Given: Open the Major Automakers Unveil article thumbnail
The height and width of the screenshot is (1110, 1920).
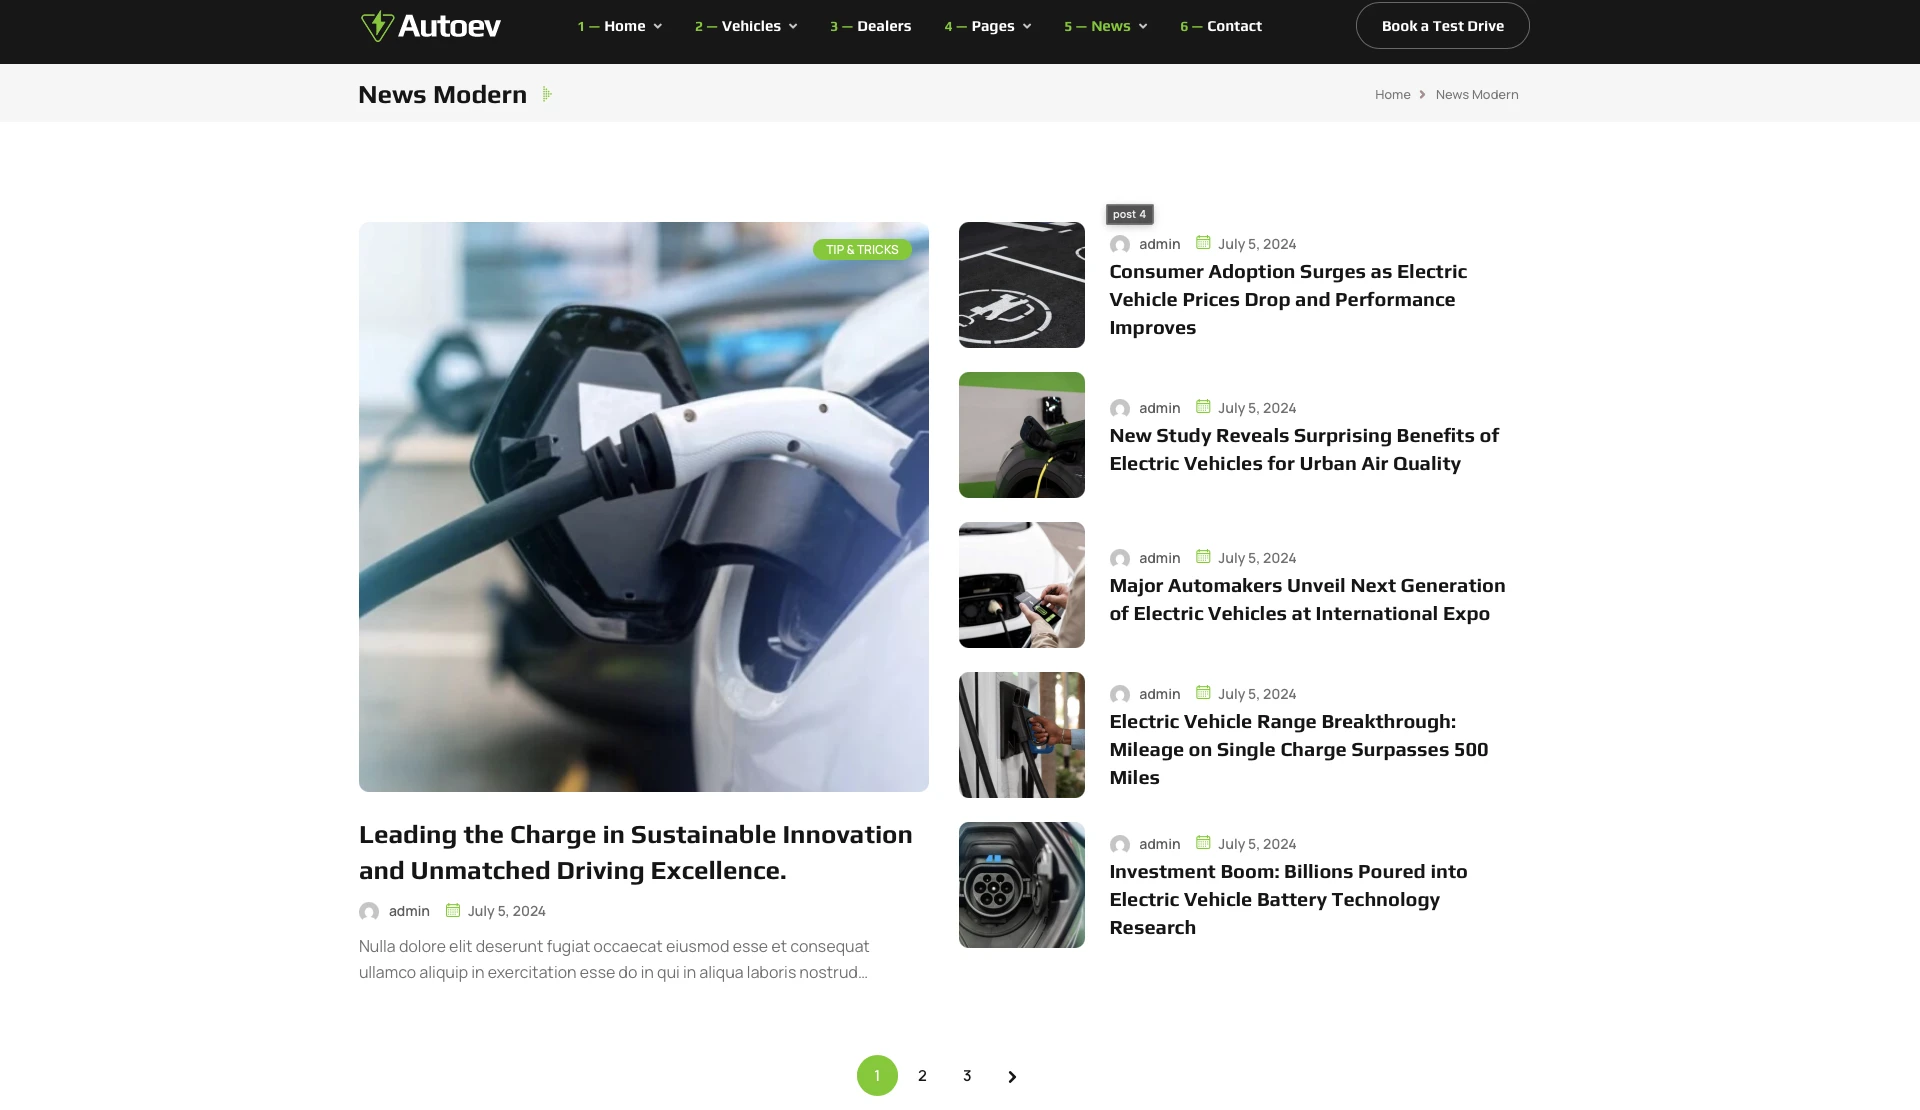Looking at the screenshot, I should click(1022, 585).
